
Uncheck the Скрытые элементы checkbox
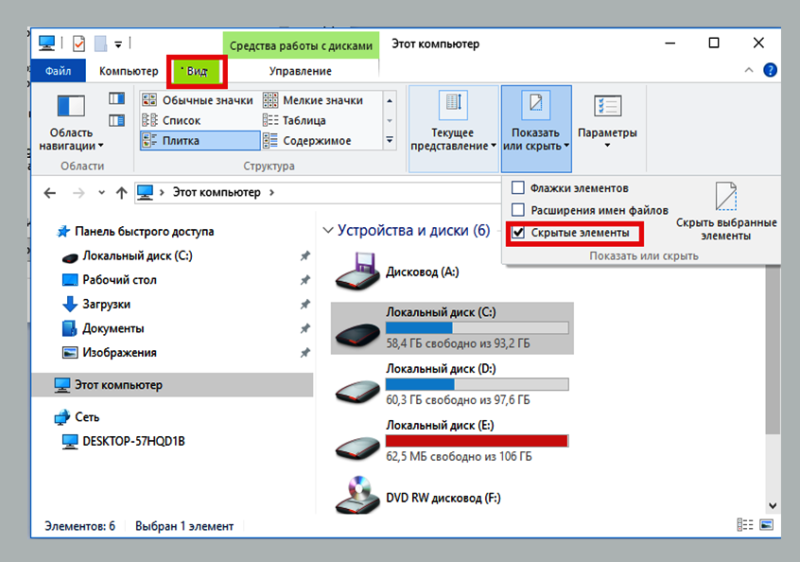point(518,233)
